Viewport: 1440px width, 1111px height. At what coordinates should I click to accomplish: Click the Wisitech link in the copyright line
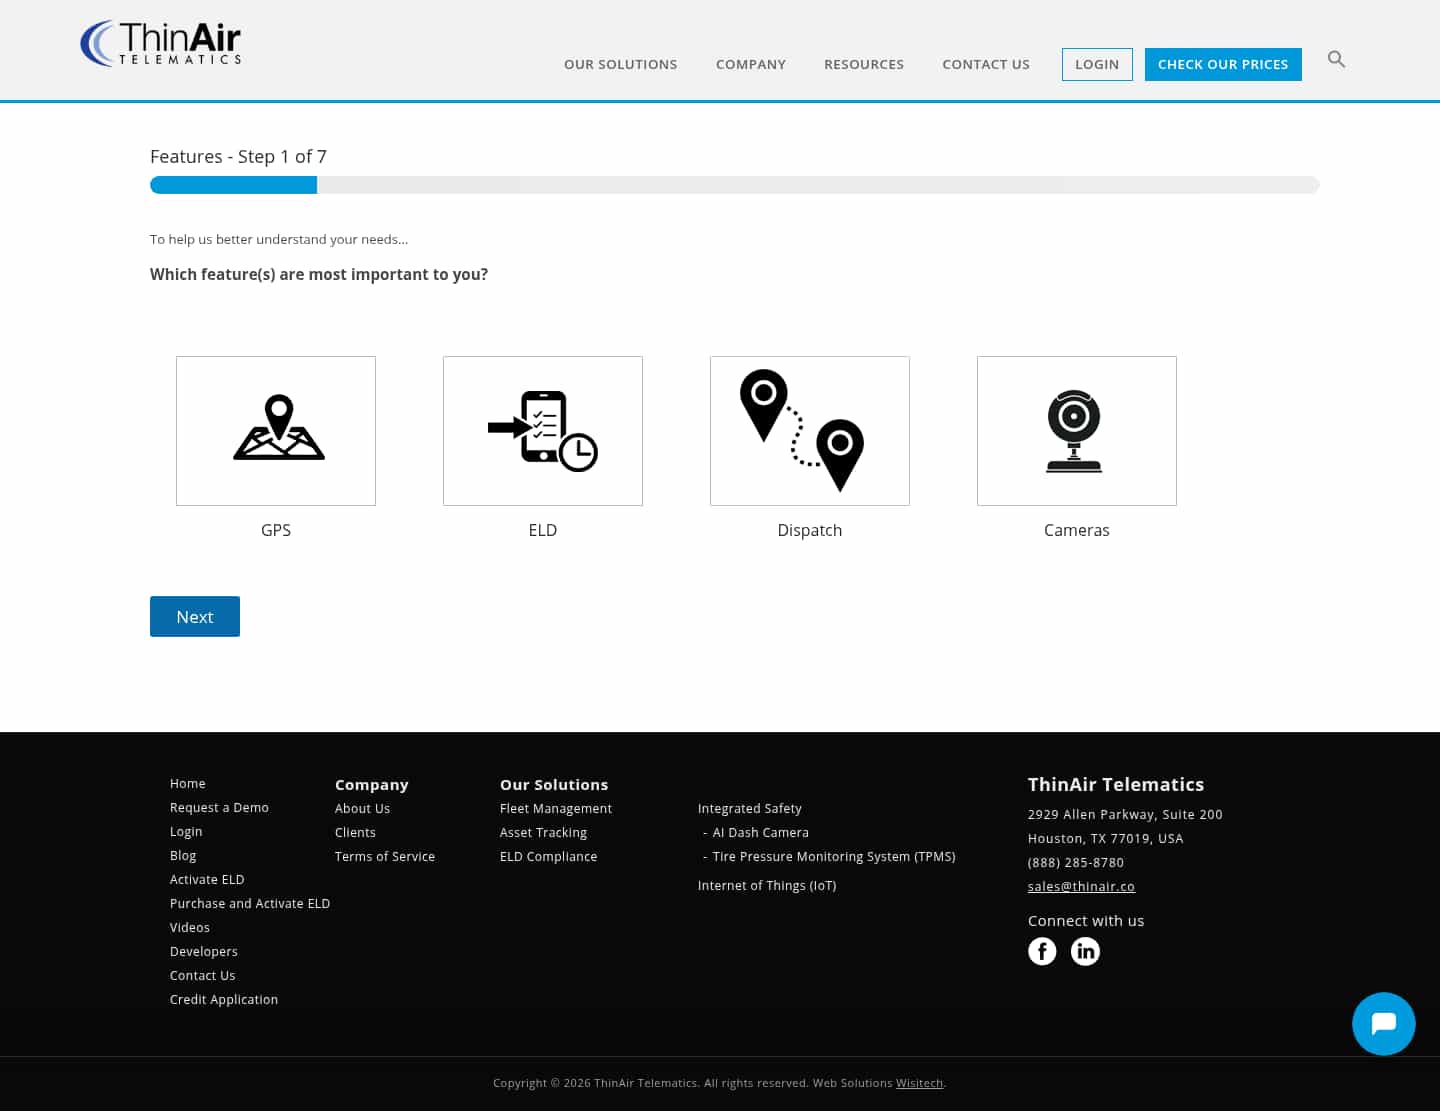coord(919,1082)
